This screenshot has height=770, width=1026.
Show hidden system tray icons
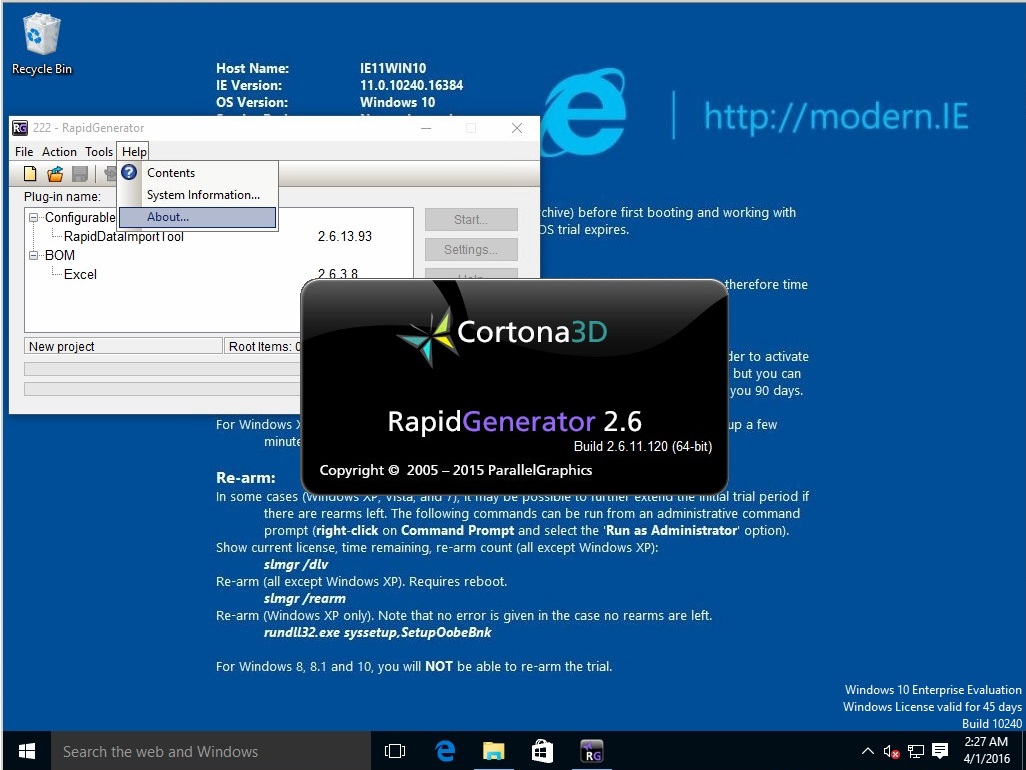tap(868, 751)
